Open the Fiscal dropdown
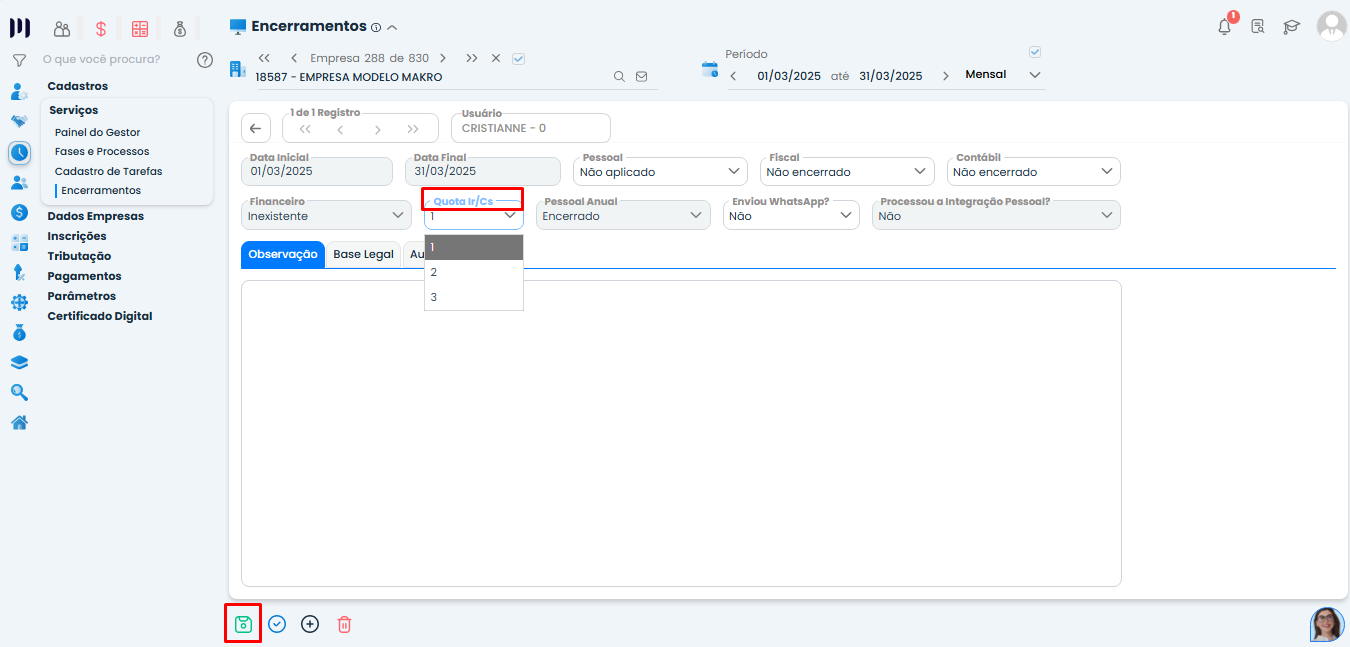This screenshot has width=1350, height=647. coord(846,172)
